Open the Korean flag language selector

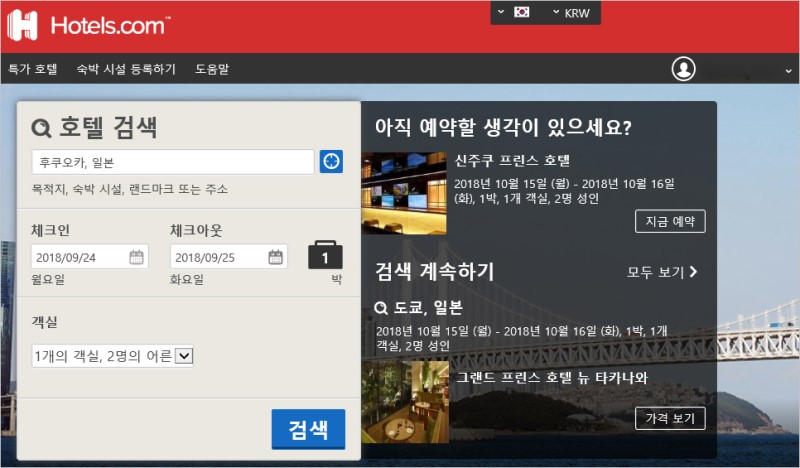click(x=515, y=12)
